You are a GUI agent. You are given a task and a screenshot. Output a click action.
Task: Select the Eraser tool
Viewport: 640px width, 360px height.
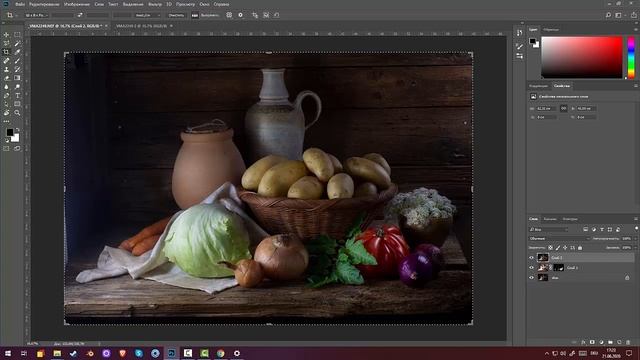(x=6, y=78)
